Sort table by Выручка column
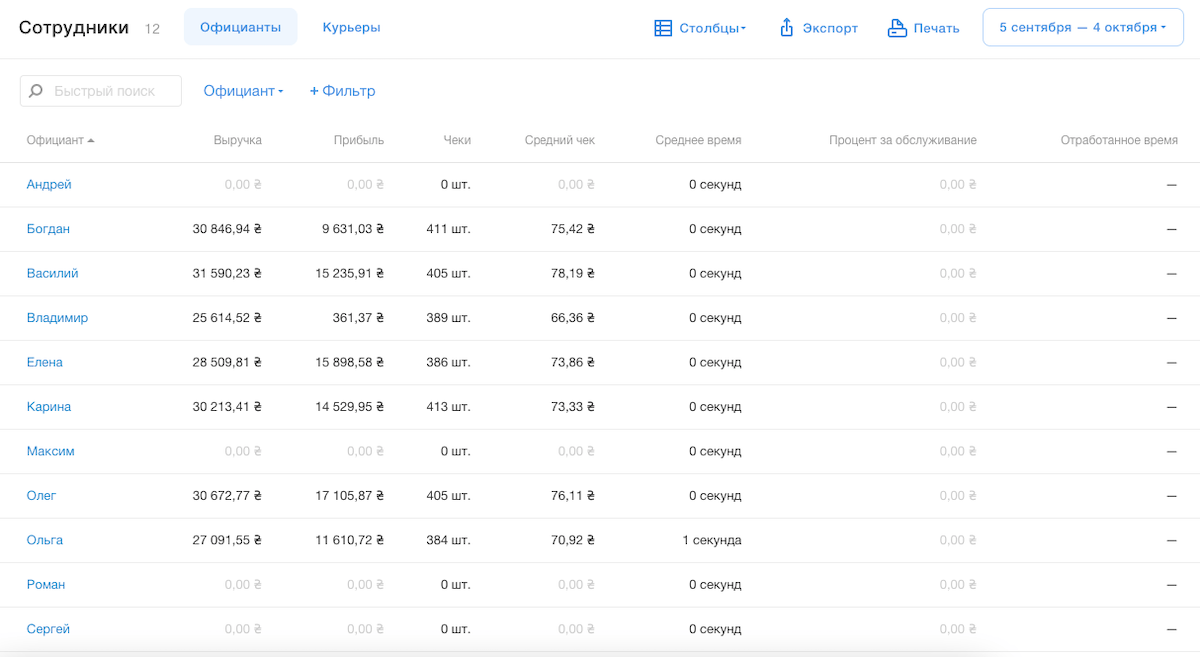1200x657 pixels. point(237,141)
